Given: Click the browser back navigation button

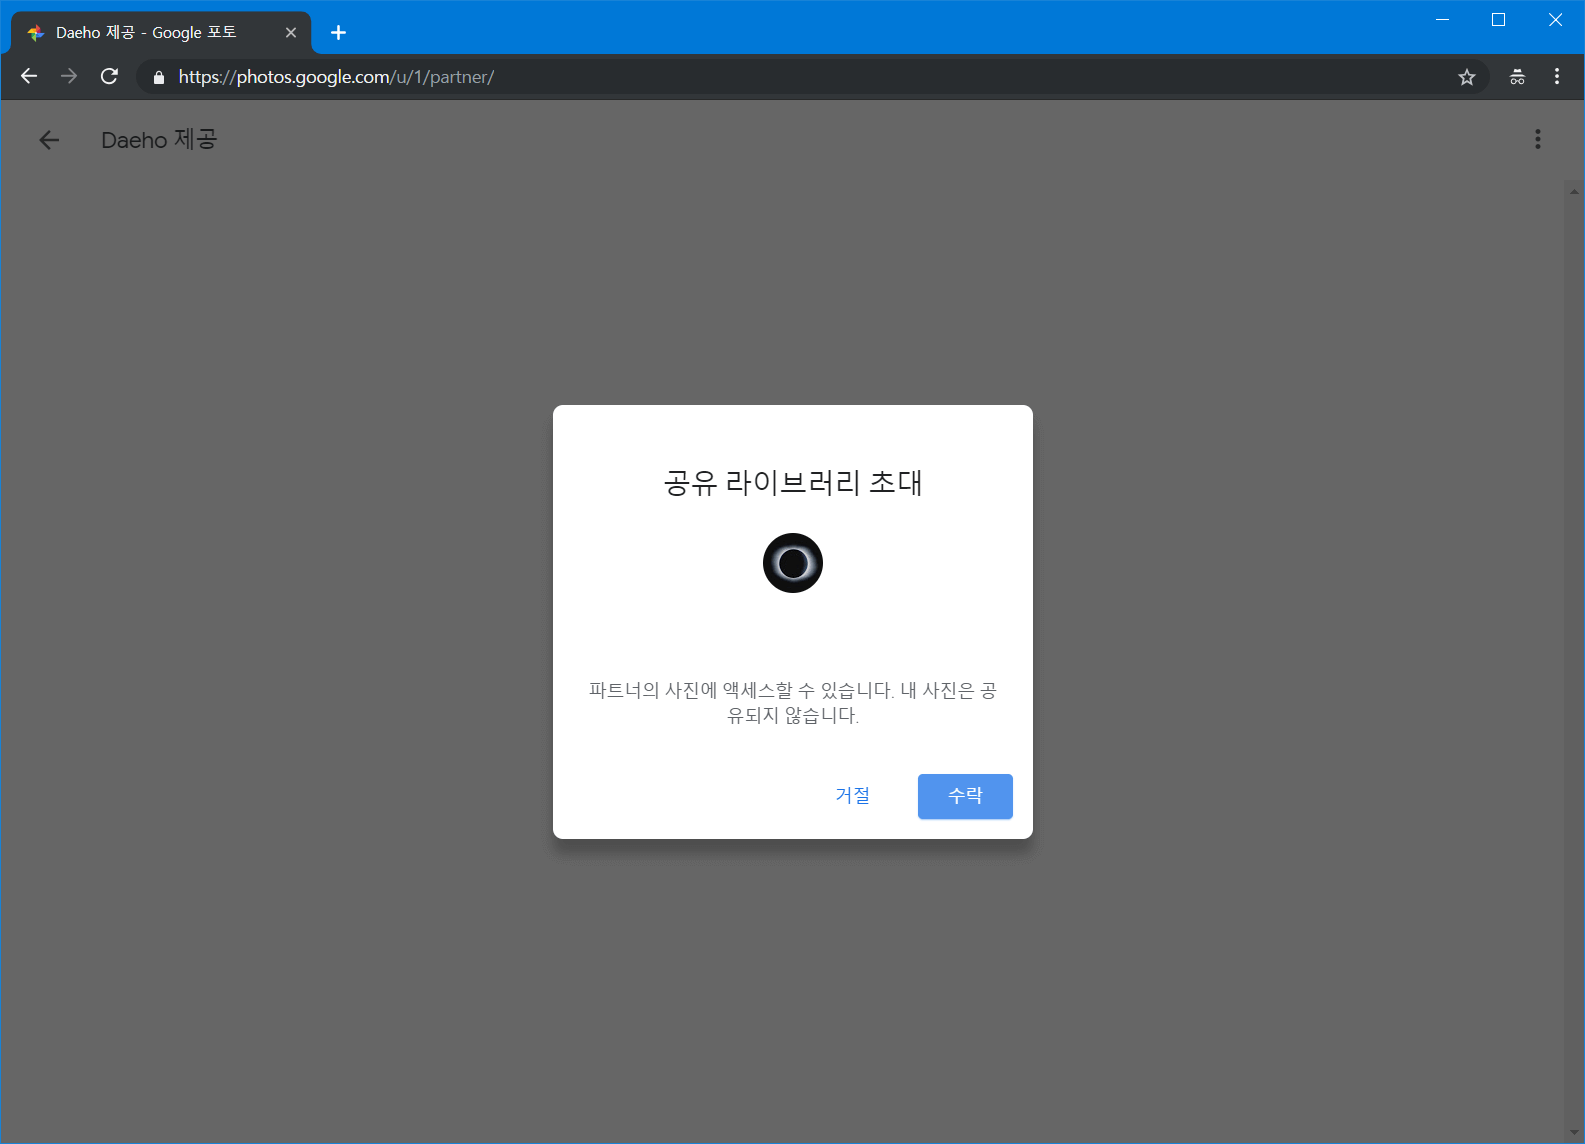Looking at the screenshot, I should 29,77.
